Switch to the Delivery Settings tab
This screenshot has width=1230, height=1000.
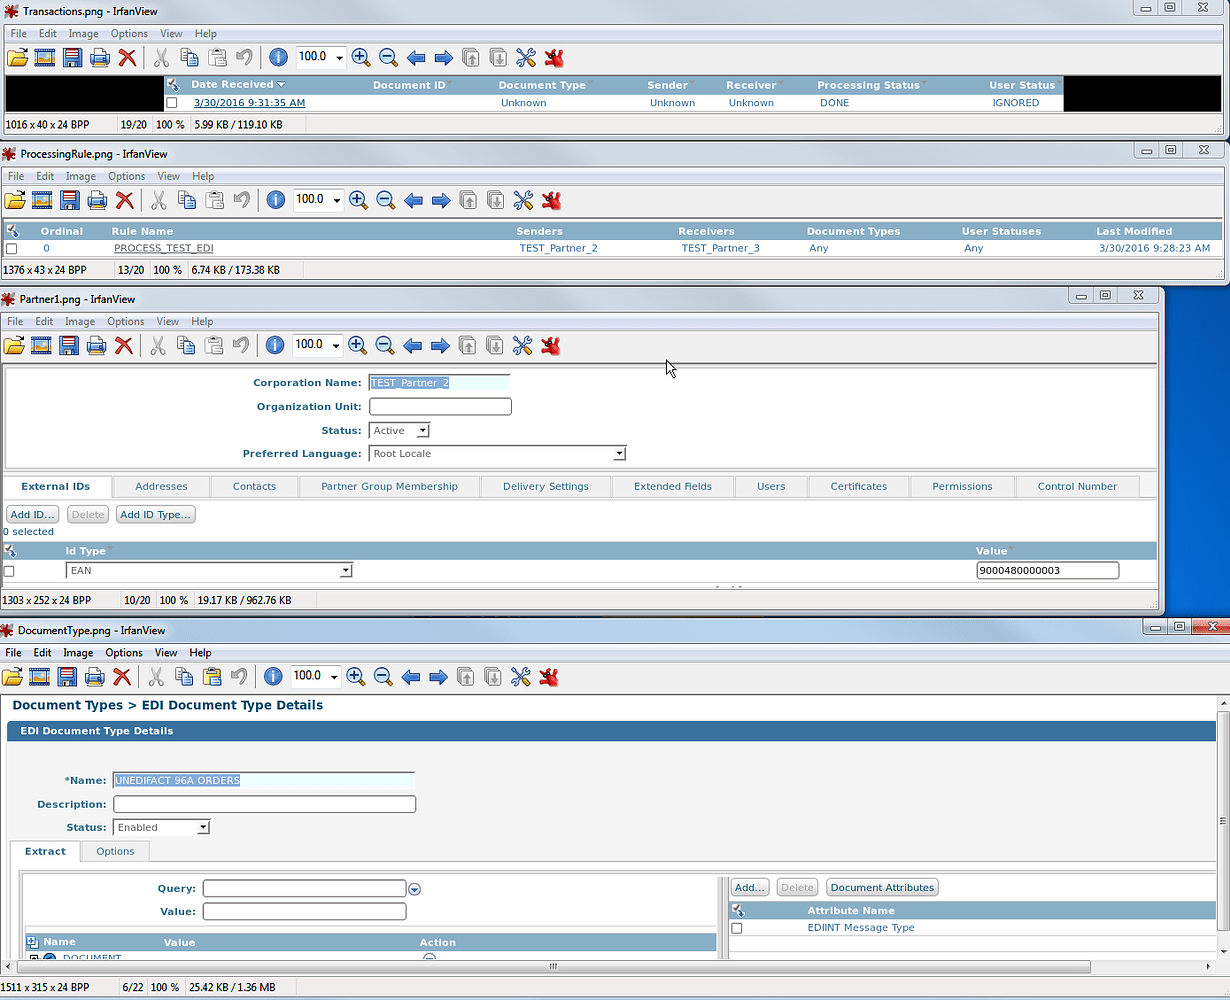(546, 487)
